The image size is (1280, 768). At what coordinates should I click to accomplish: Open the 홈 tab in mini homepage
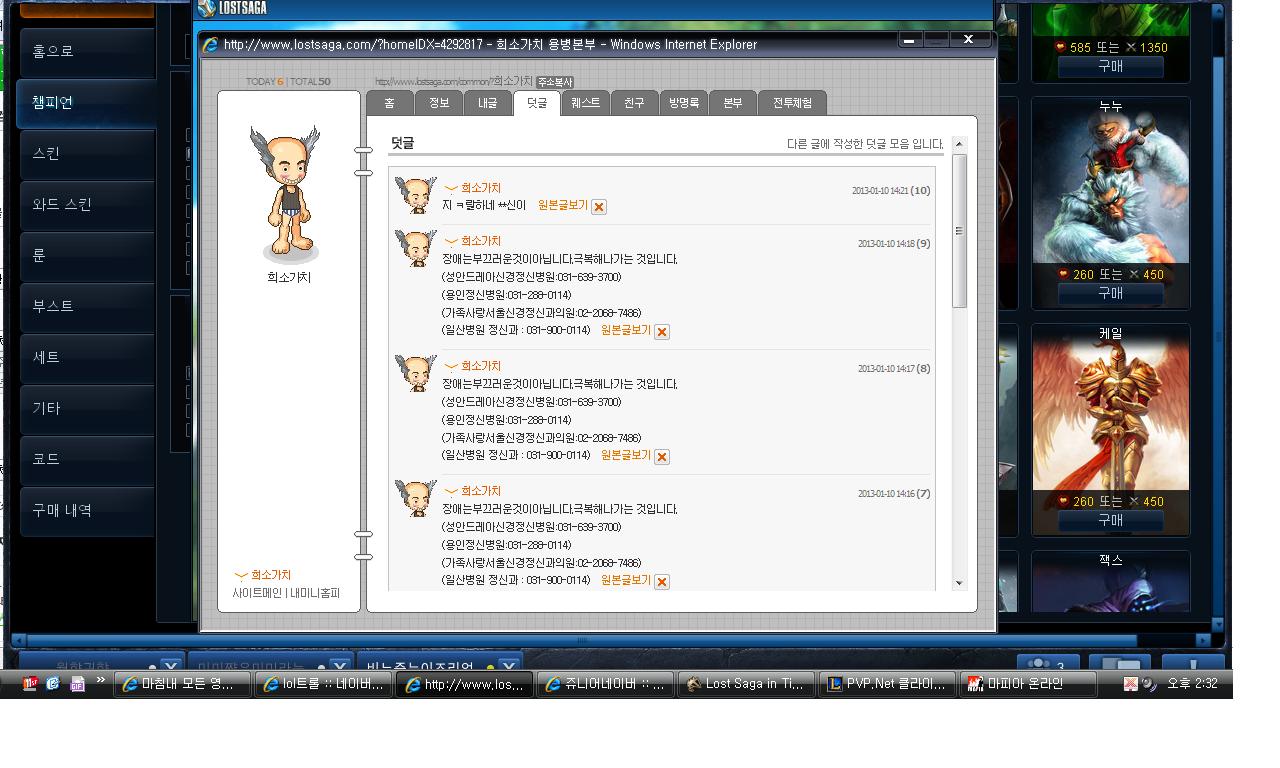[x=390, y=103]
